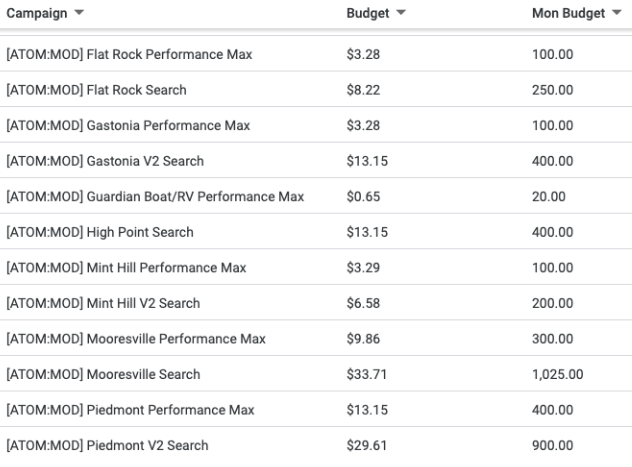Image resolution: width=632 pixels, height=467 pixels.
Task: Click the 900.00 monthly budget cell
Action: pos(553,445)
